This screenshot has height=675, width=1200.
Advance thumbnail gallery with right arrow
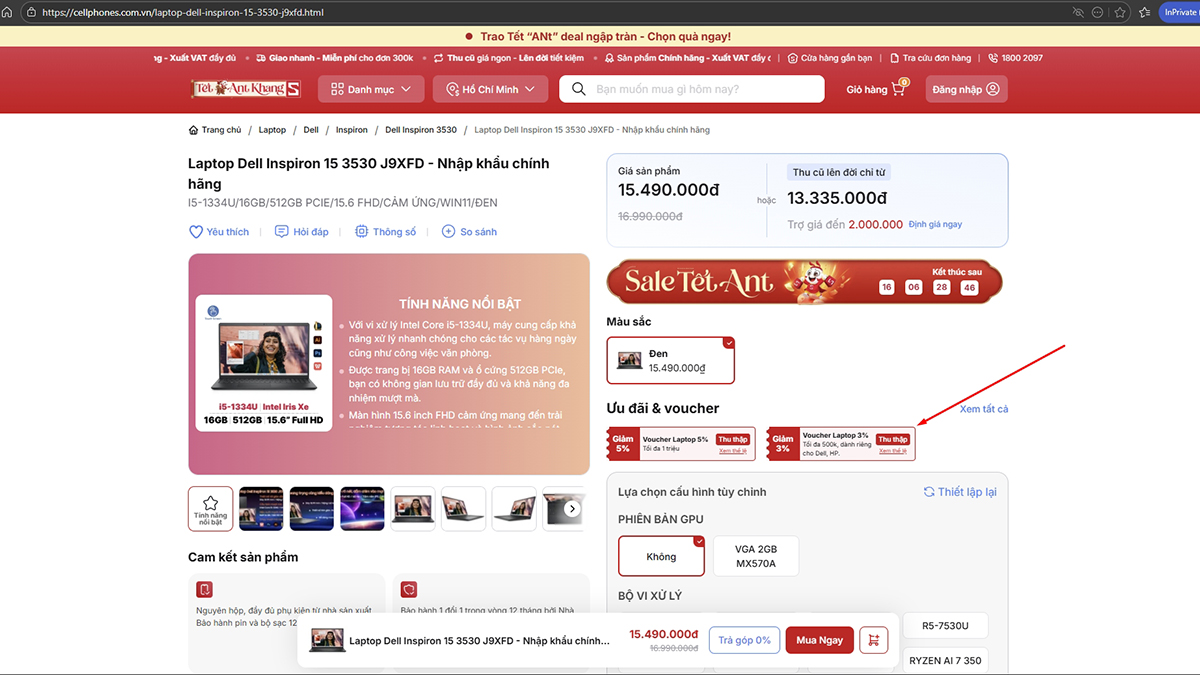point(572,508)
